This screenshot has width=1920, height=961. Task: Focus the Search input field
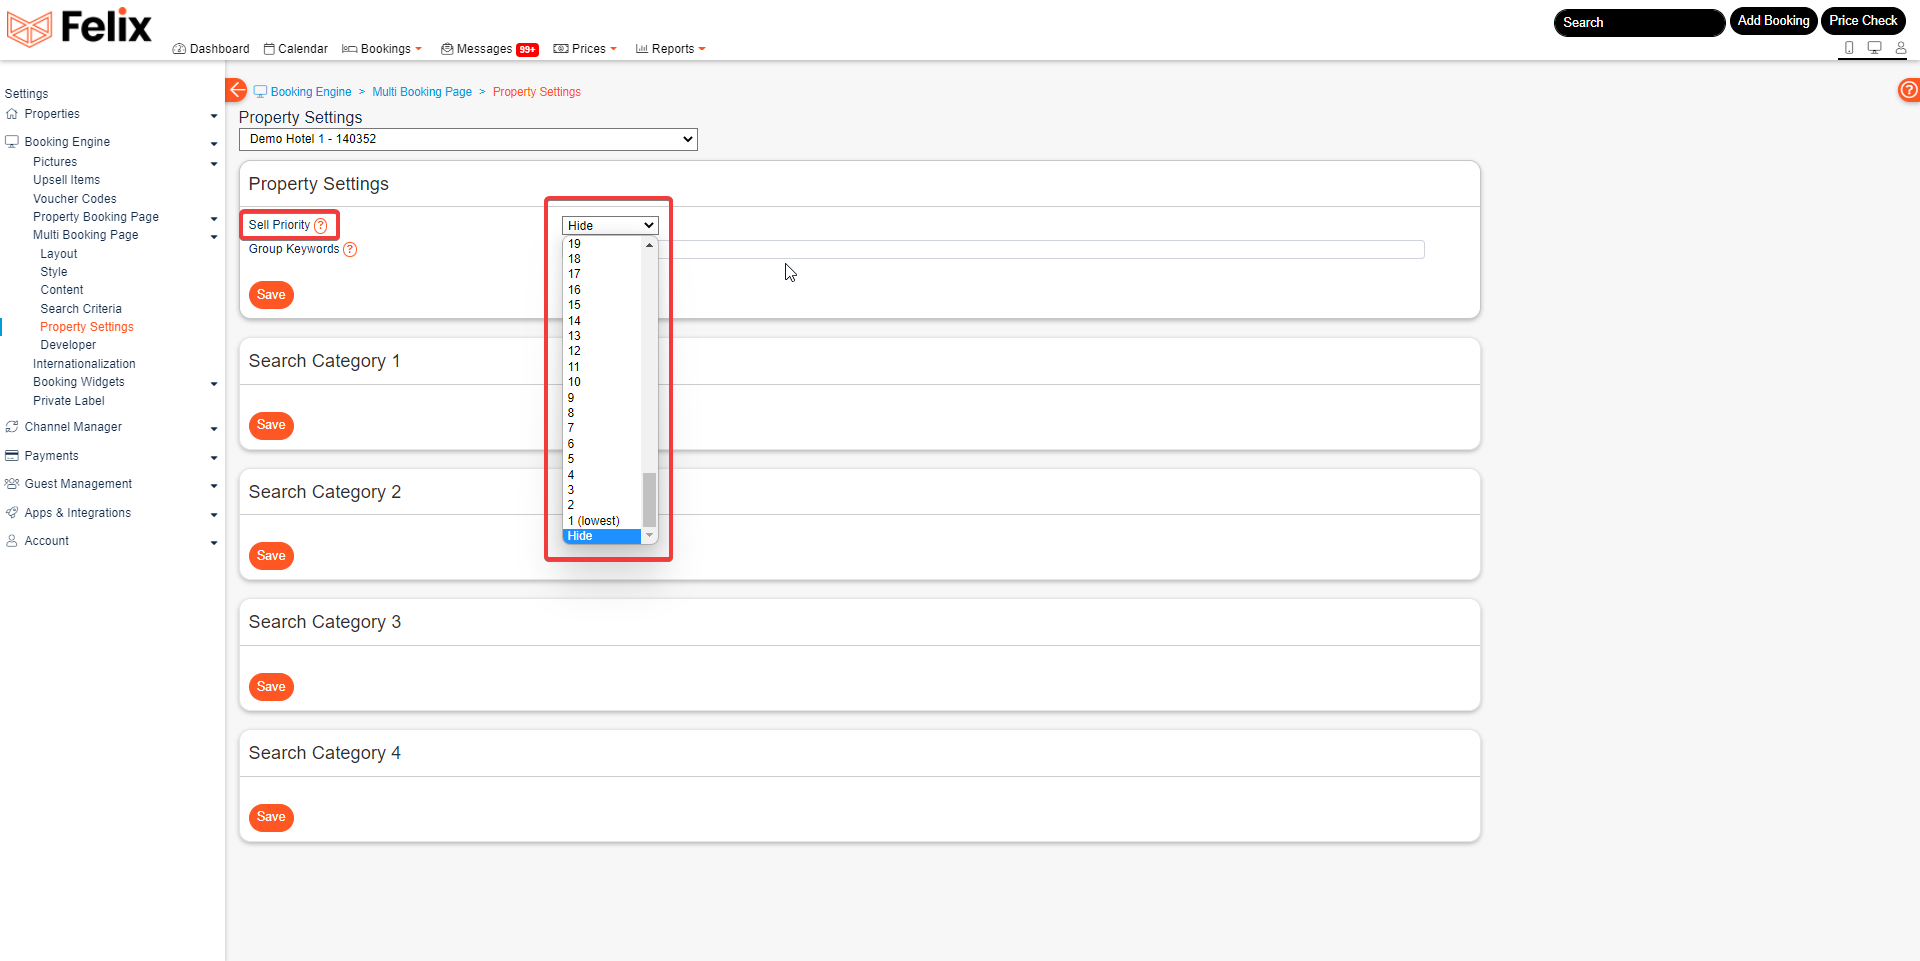1639,22
